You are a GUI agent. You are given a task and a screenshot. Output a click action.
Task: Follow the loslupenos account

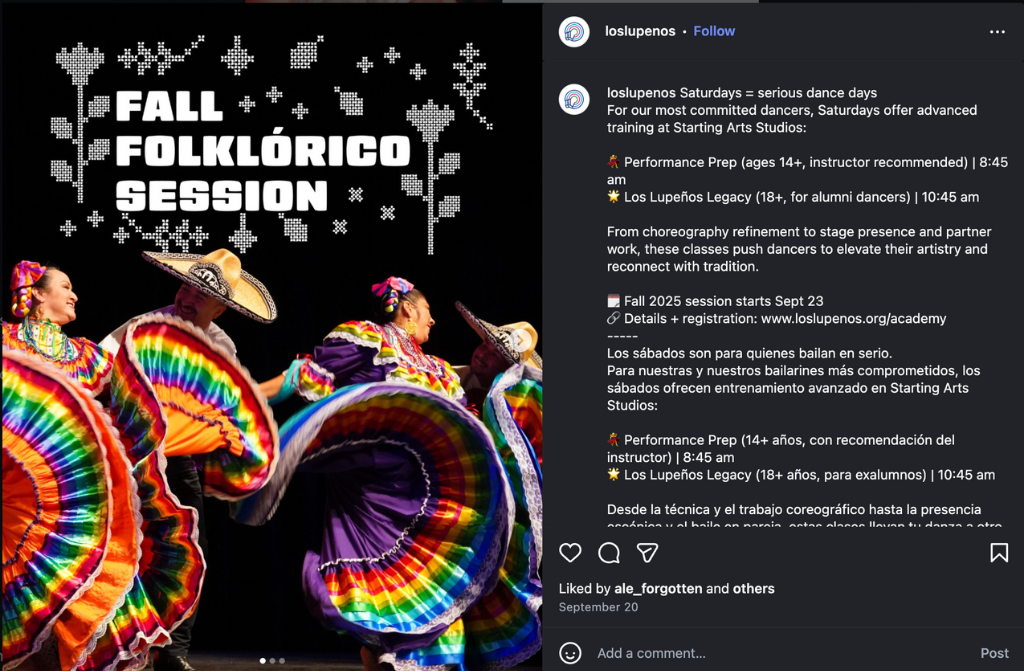tap(714, 31)
